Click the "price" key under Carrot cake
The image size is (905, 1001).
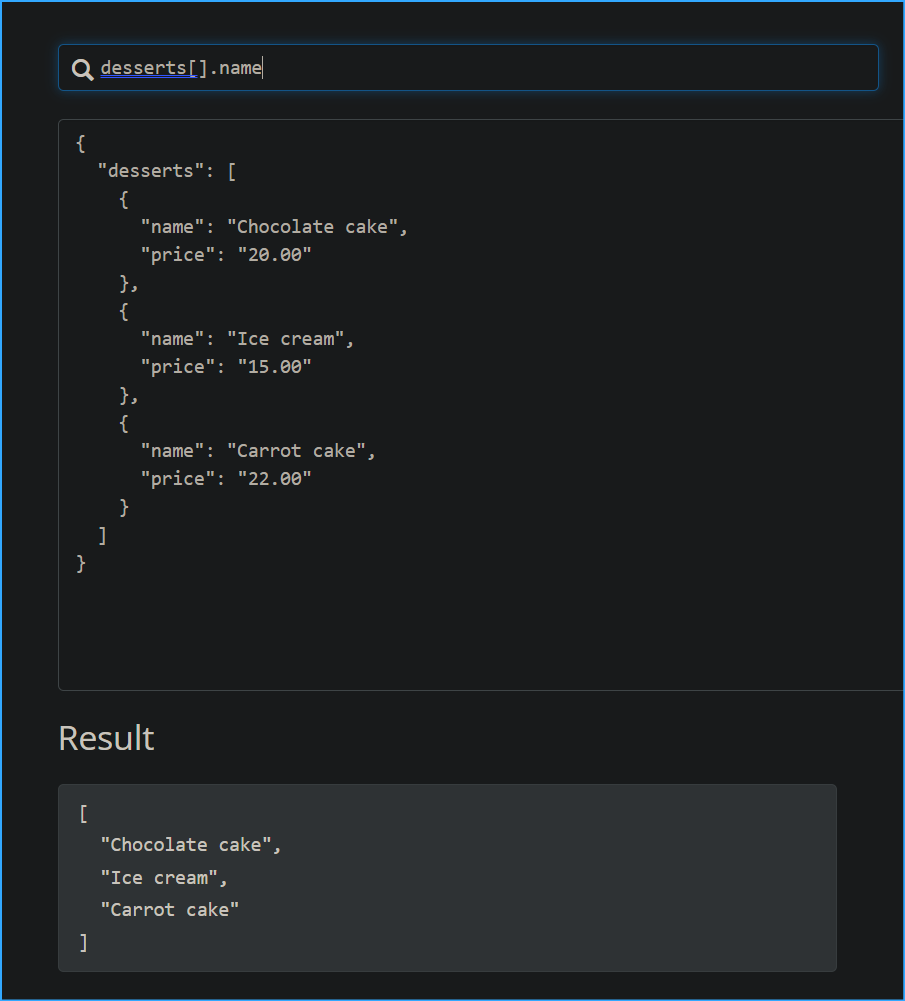point(177,479)
